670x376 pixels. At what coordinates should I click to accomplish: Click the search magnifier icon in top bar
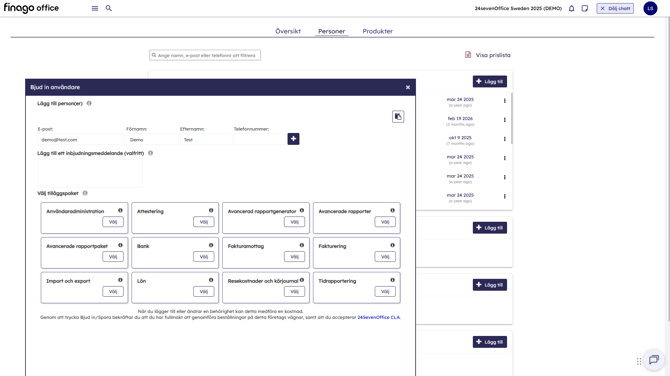point(109,8)
